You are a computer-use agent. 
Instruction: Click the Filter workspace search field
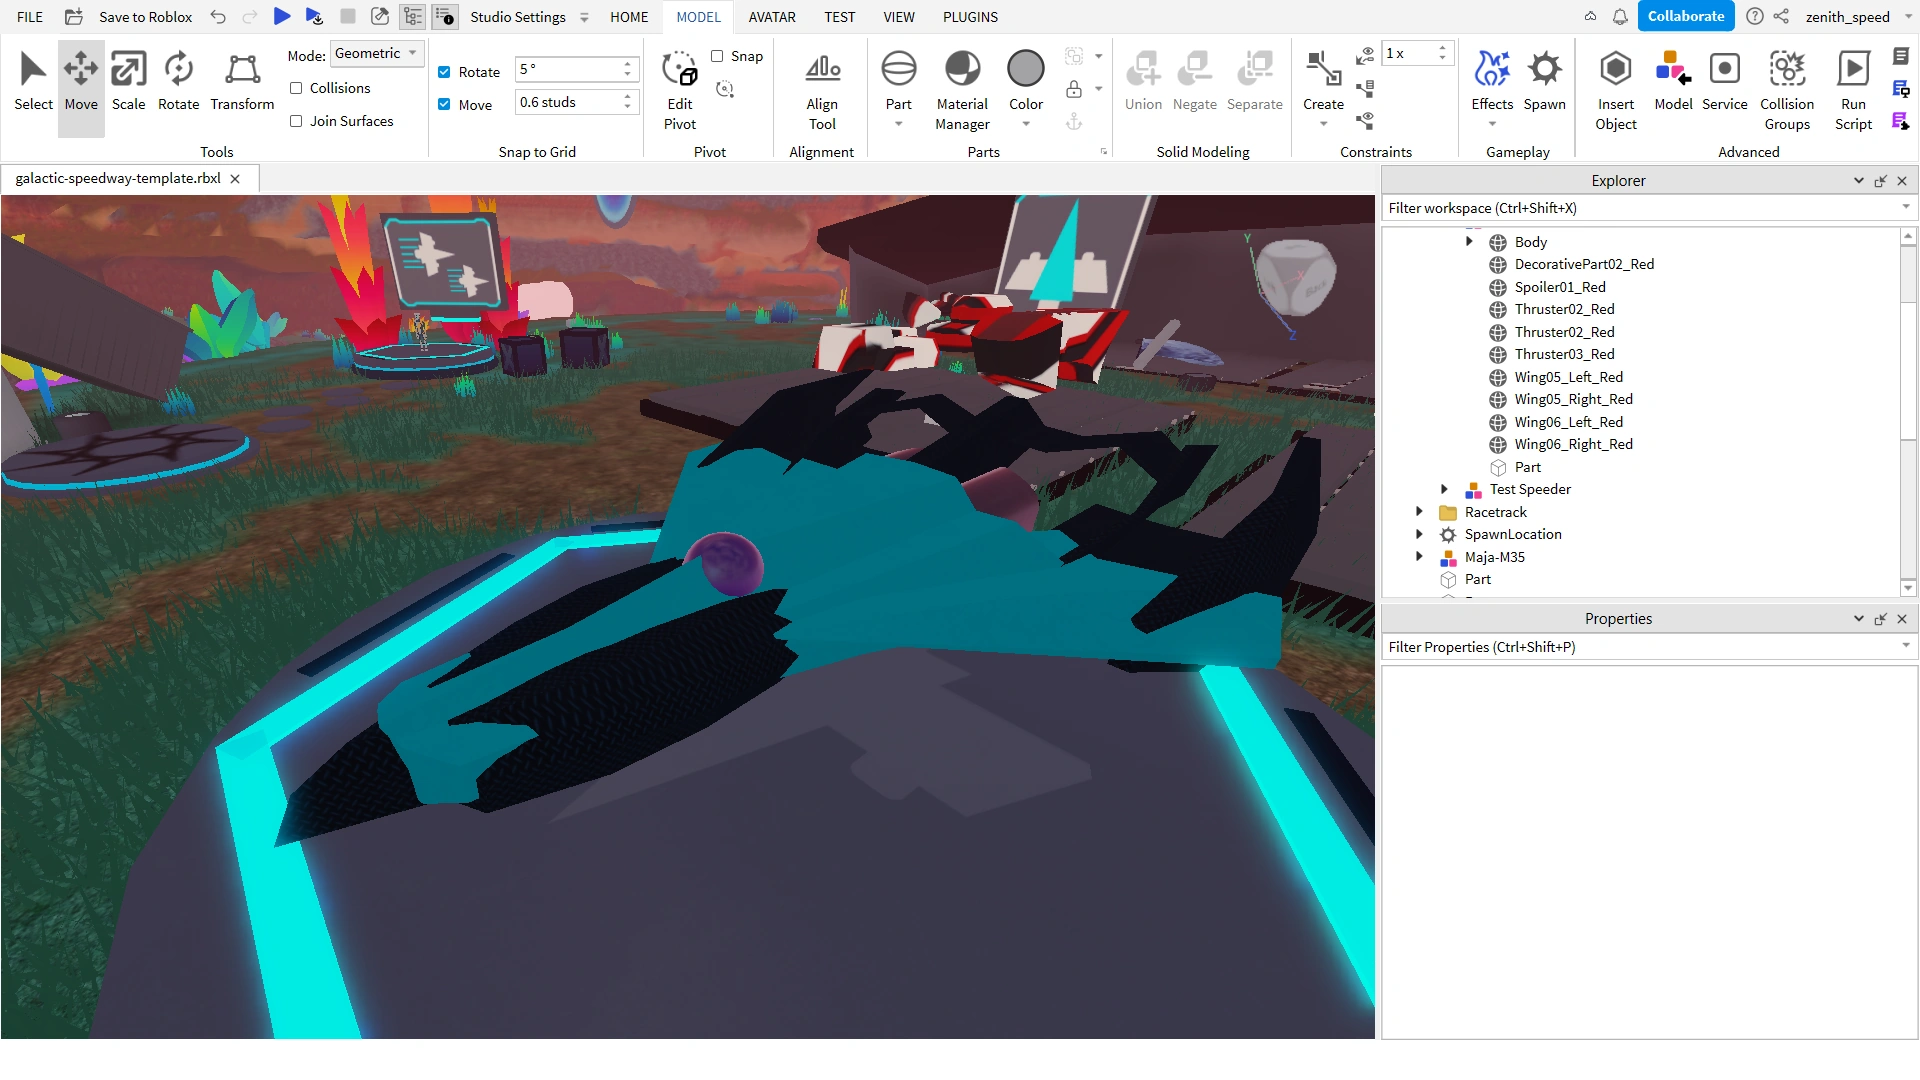(1640, 208)
